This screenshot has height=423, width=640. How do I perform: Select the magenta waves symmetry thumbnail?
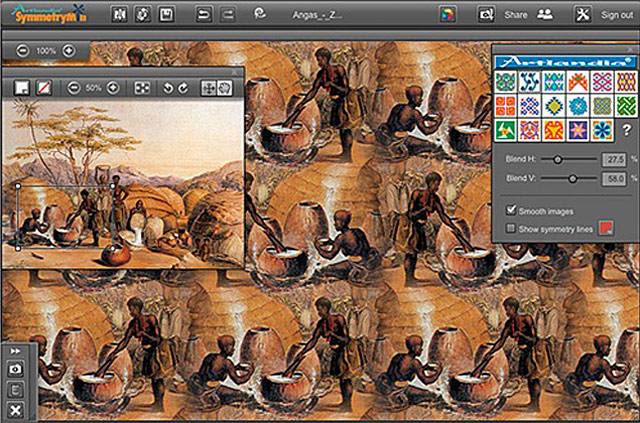point(602,82)
